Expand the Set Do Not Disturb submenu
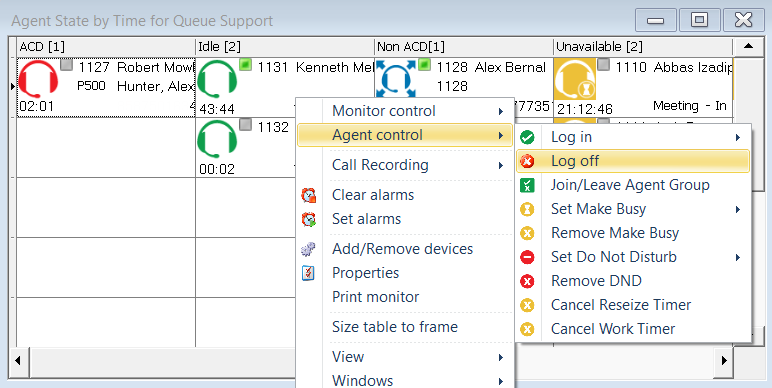This screenshot has width=772, height=388. tap(633, 257)
